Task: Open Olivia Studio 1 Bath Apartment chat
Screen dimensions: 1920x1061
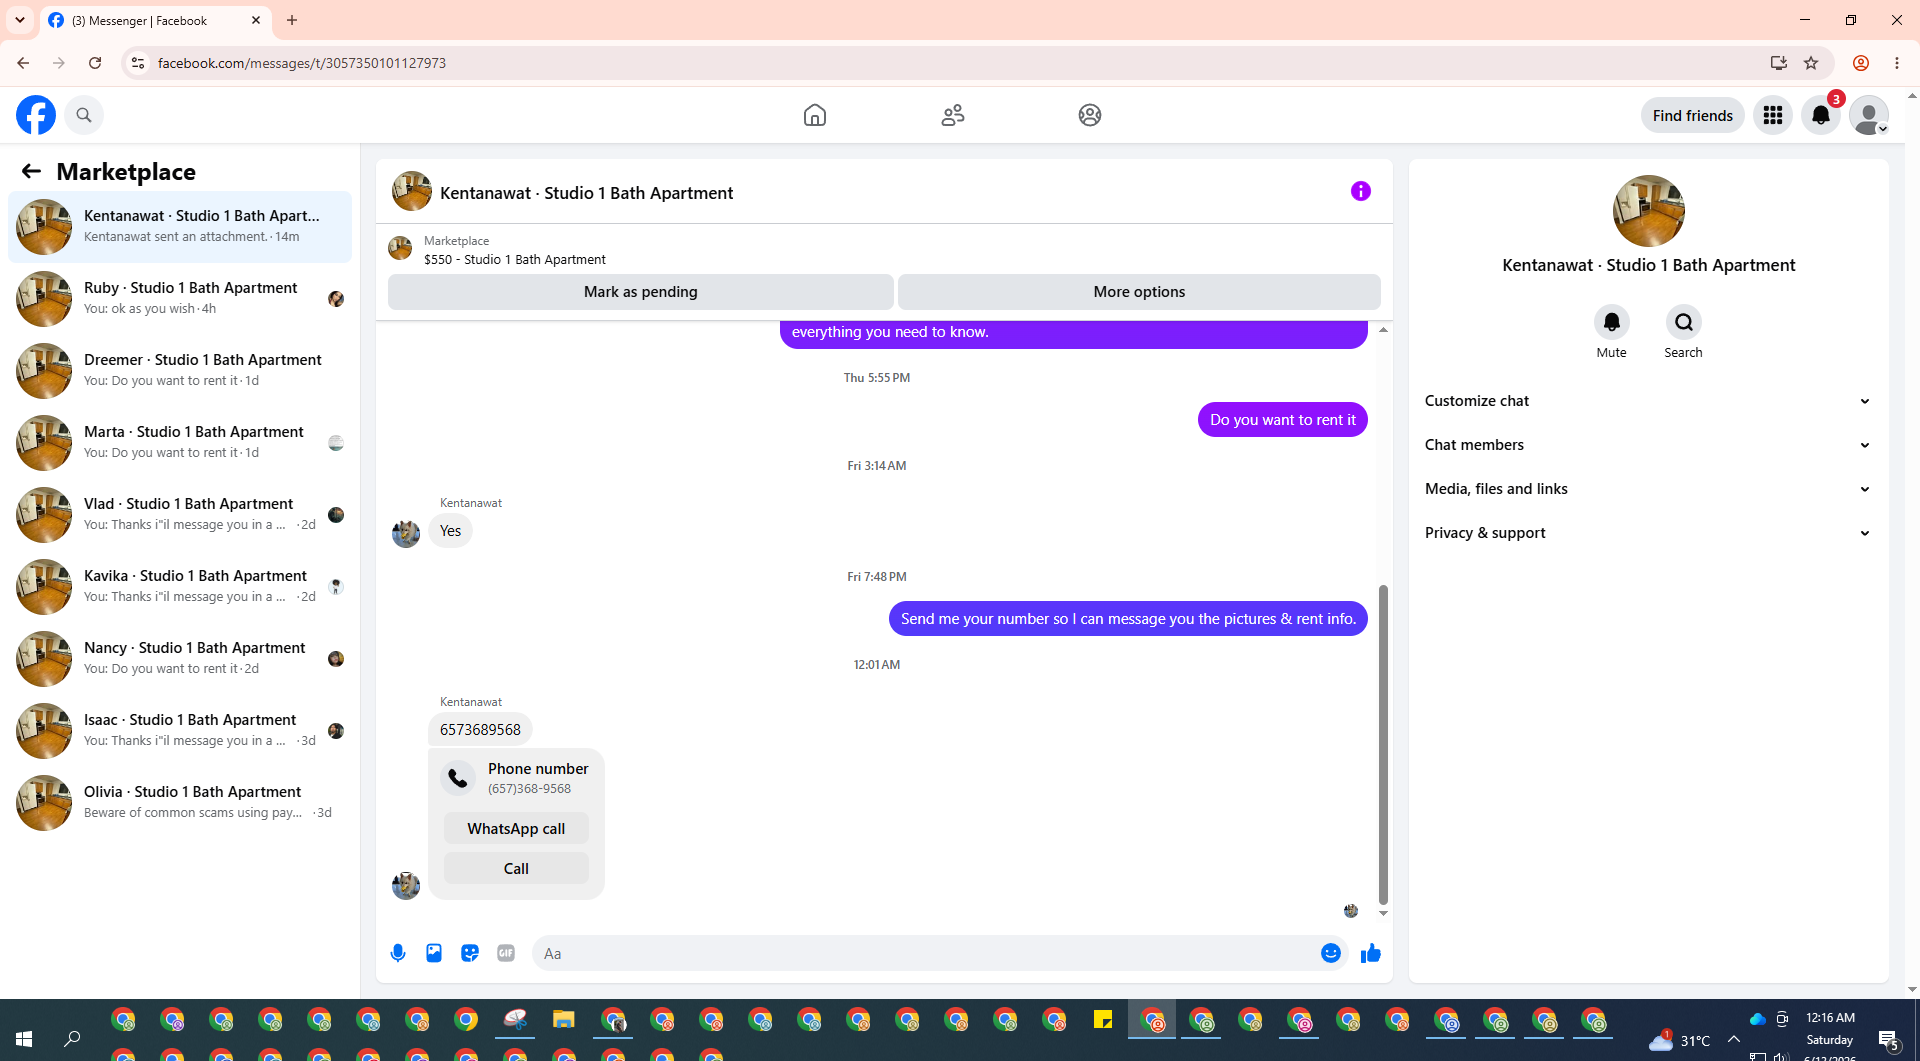Action: (x=180, y=803)
